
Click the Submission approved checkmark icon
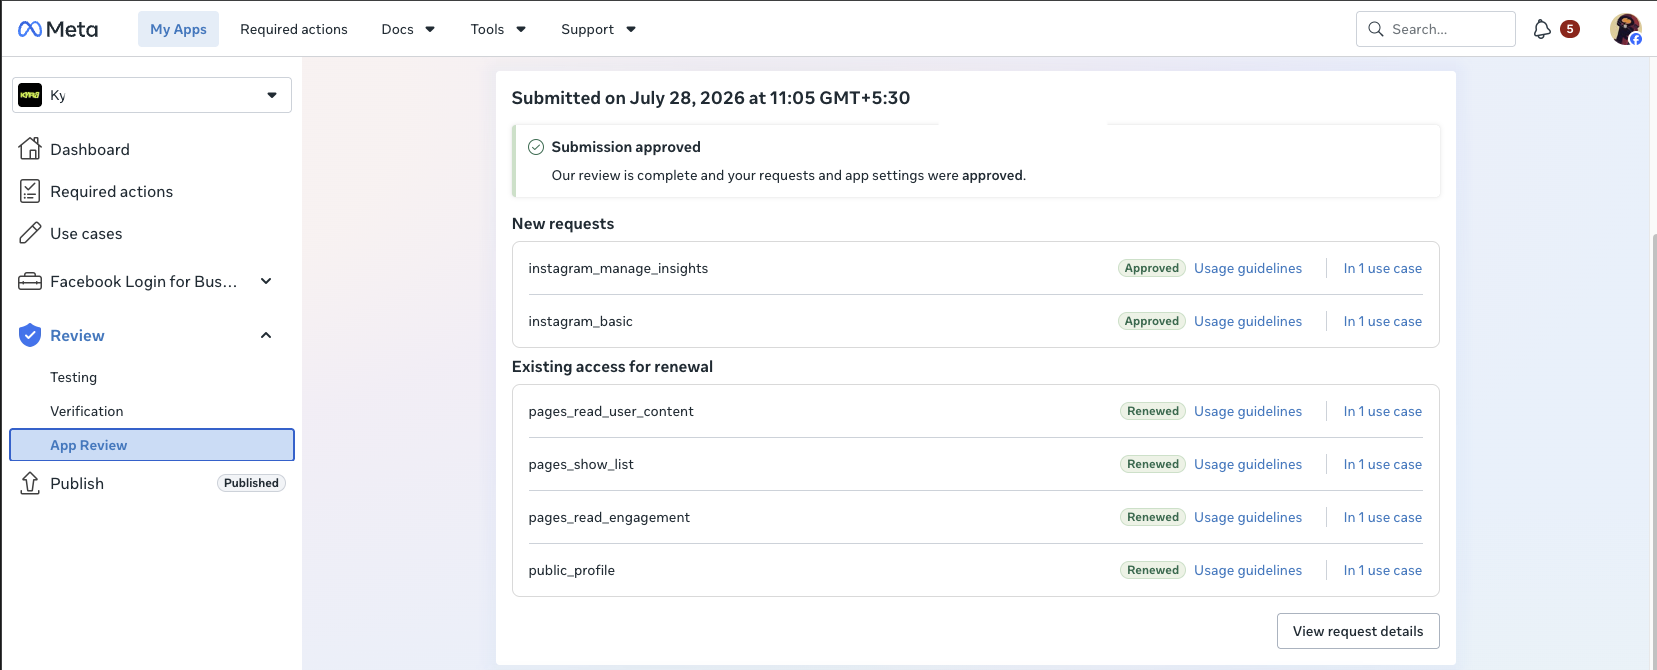[536, 147]
